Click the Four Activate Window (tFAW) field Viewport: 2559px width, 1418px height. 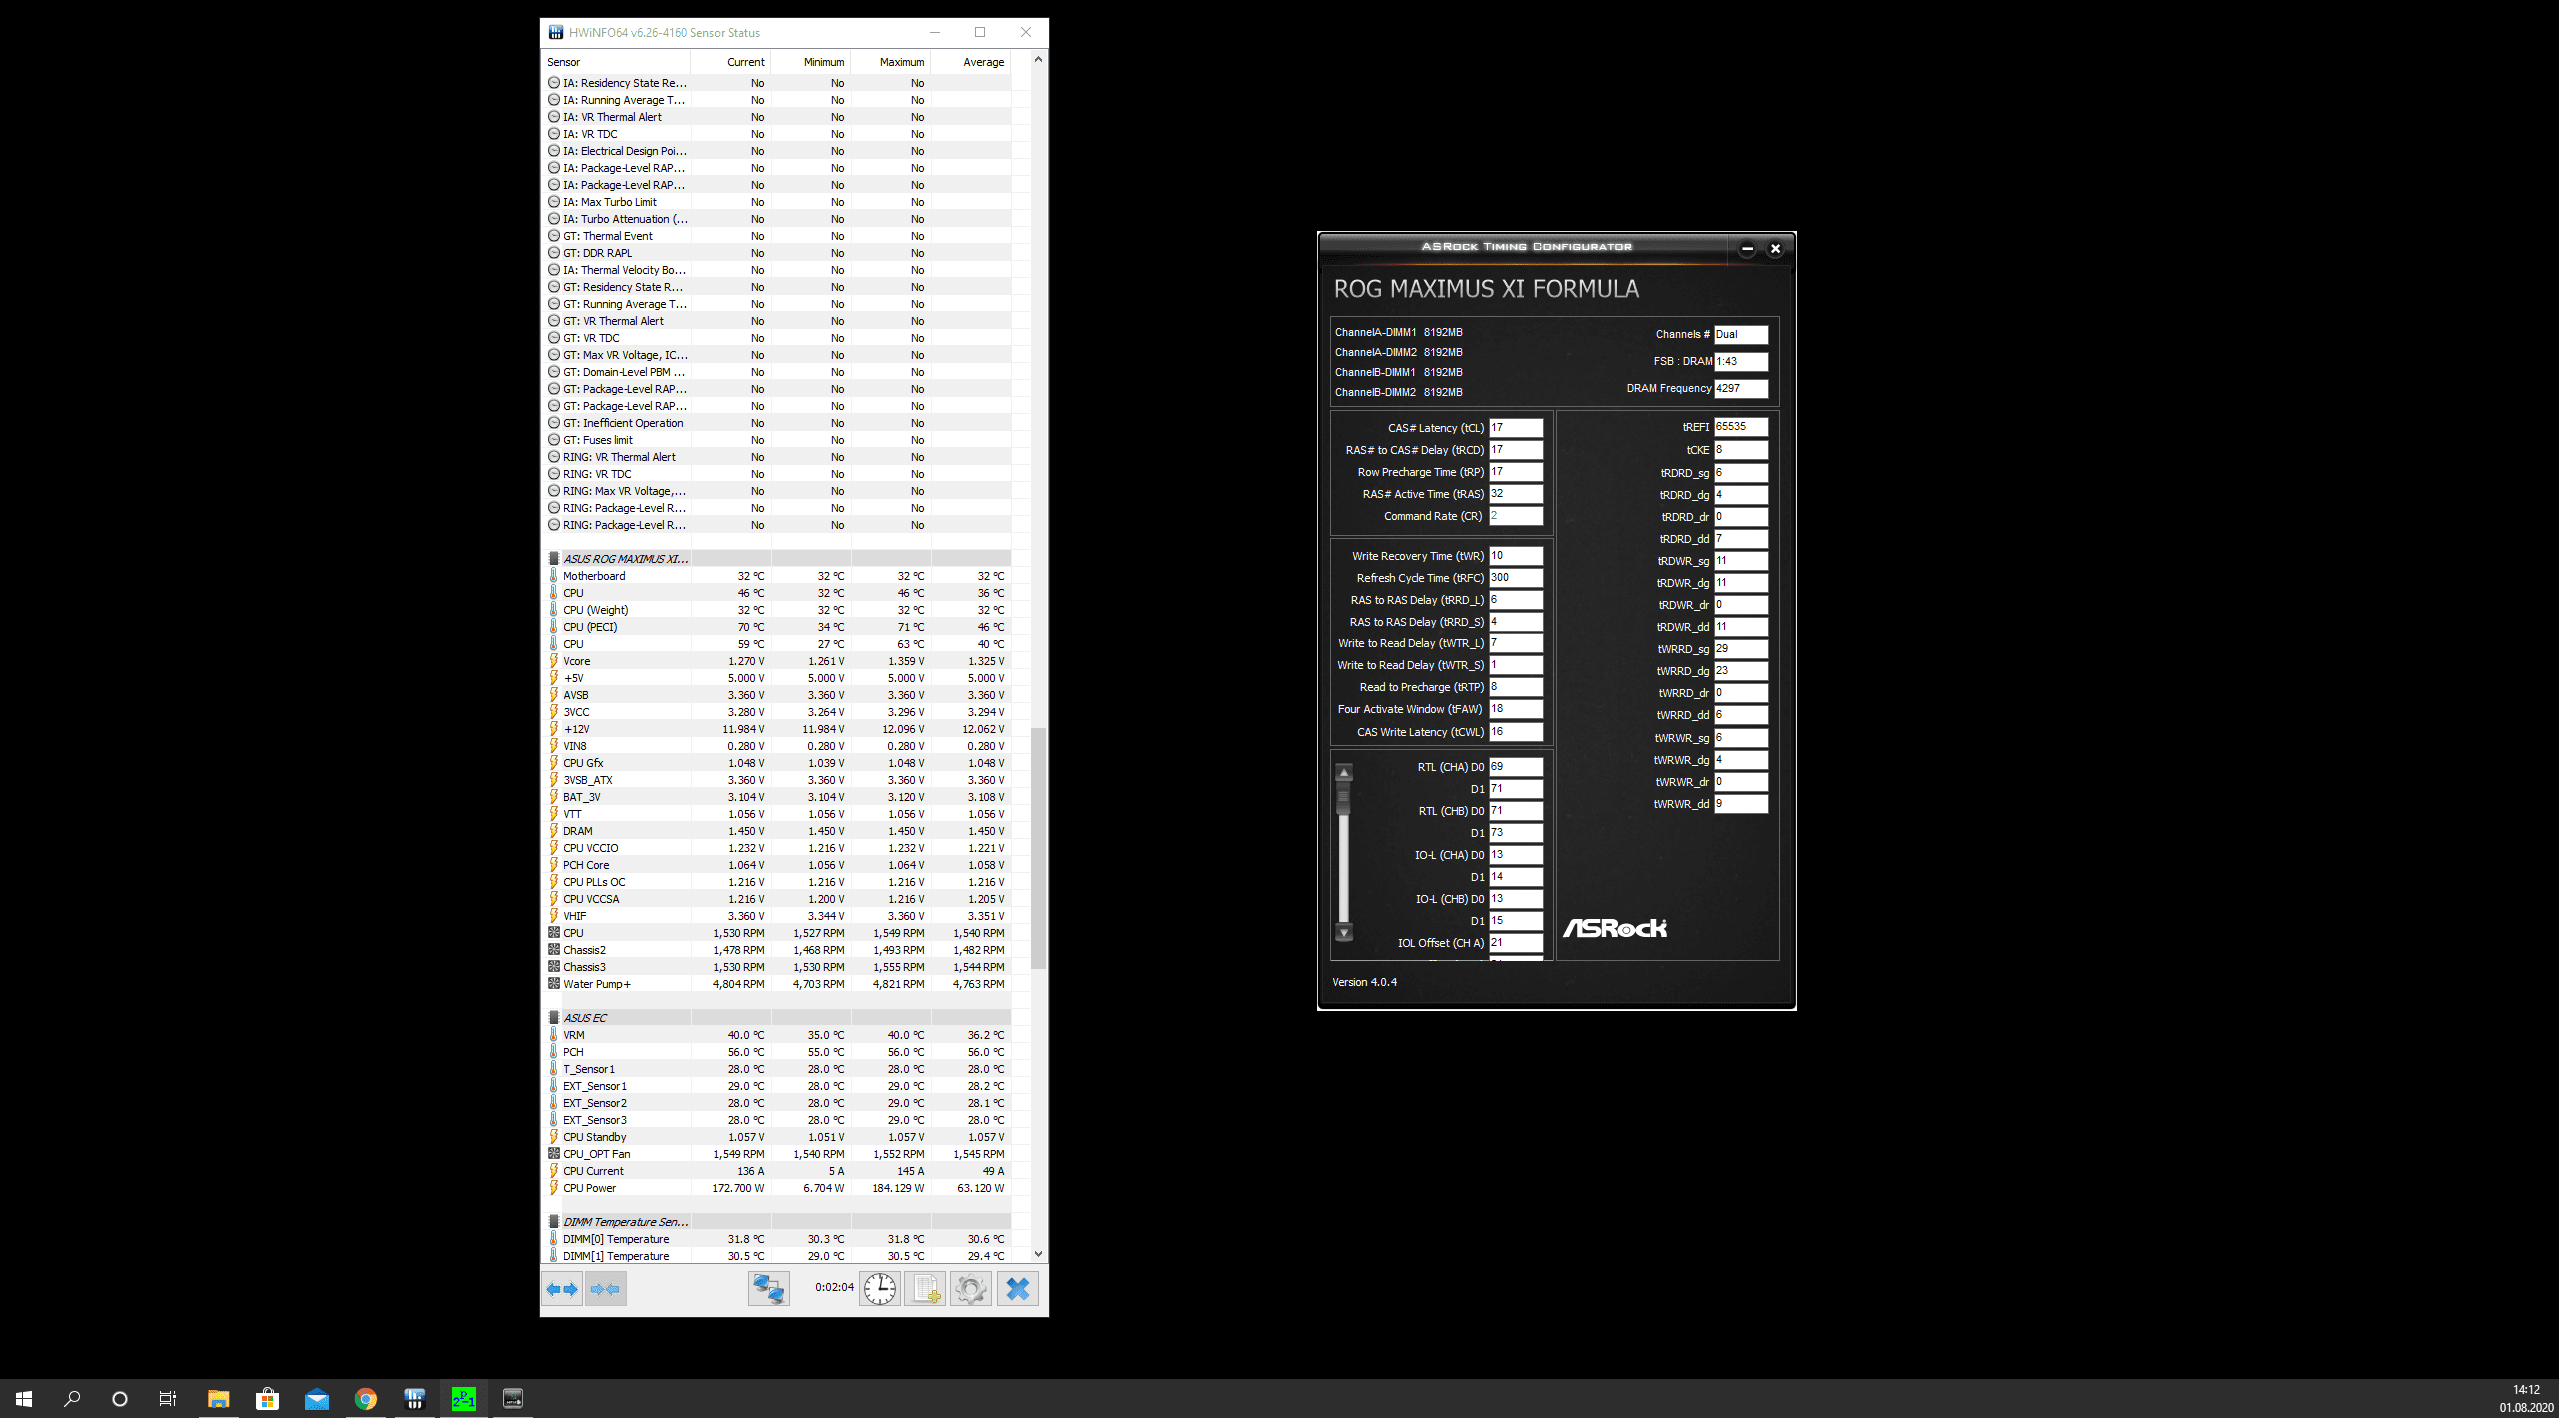pos(1516,709)
